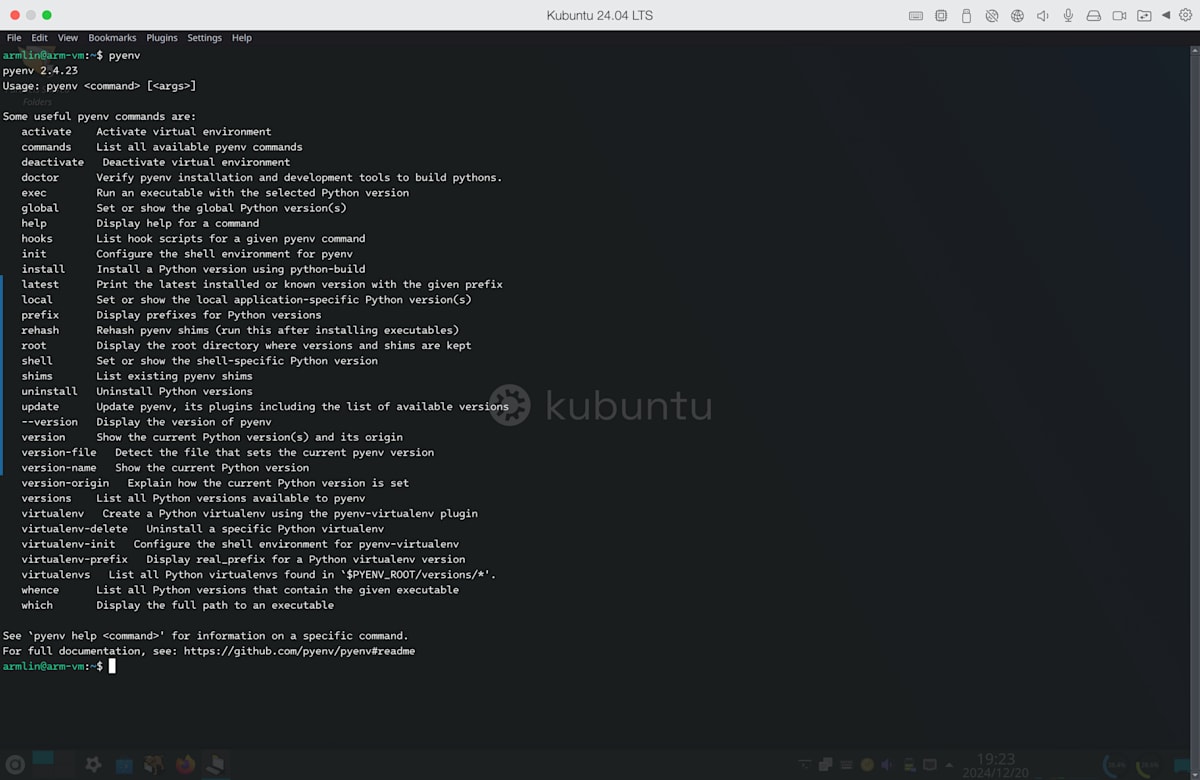Click the 'version-origin' command row
The height and width of the screenshot is (780, 1200).
click(215, 483)
